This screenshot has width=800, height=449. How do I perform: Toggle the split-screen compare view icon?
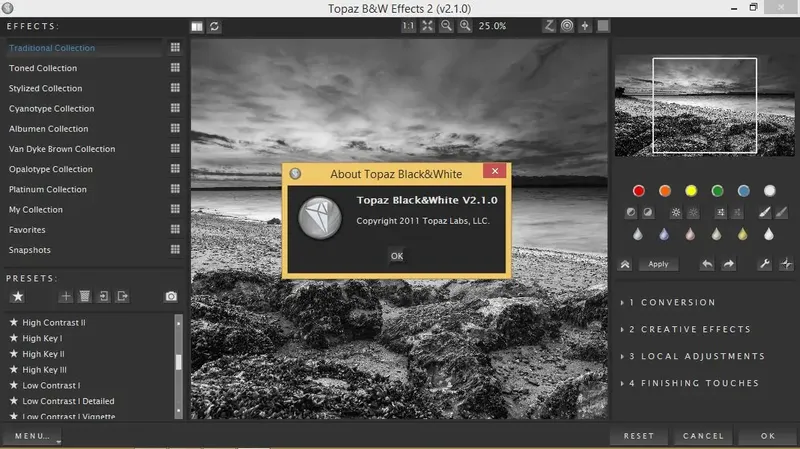[197, 27]
